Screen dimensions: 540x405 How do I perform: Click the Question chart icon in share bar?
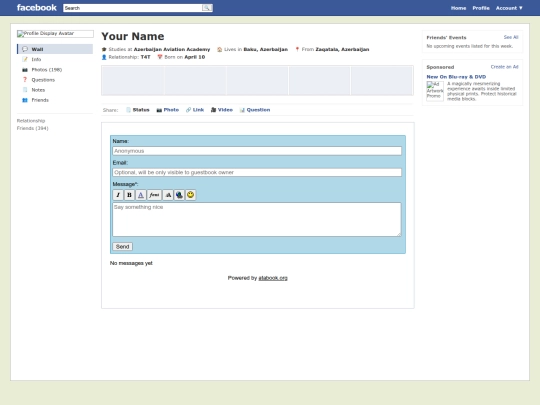(242, 110)
